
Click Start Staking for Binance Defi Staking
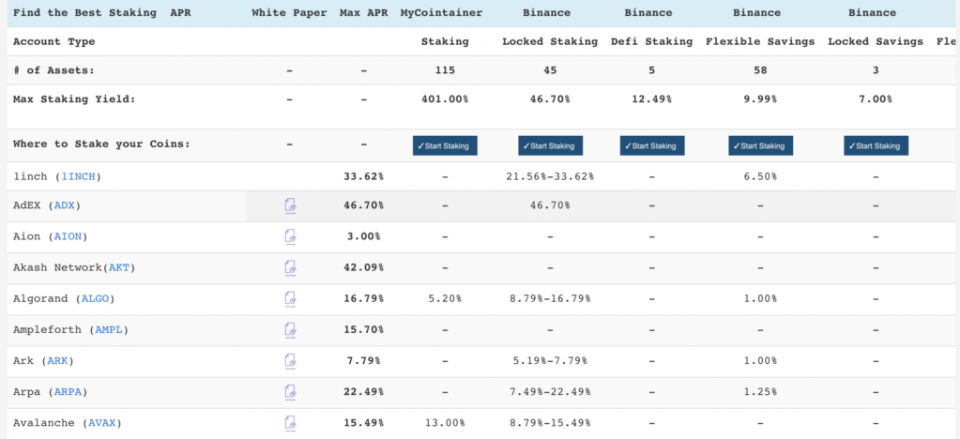652,145
